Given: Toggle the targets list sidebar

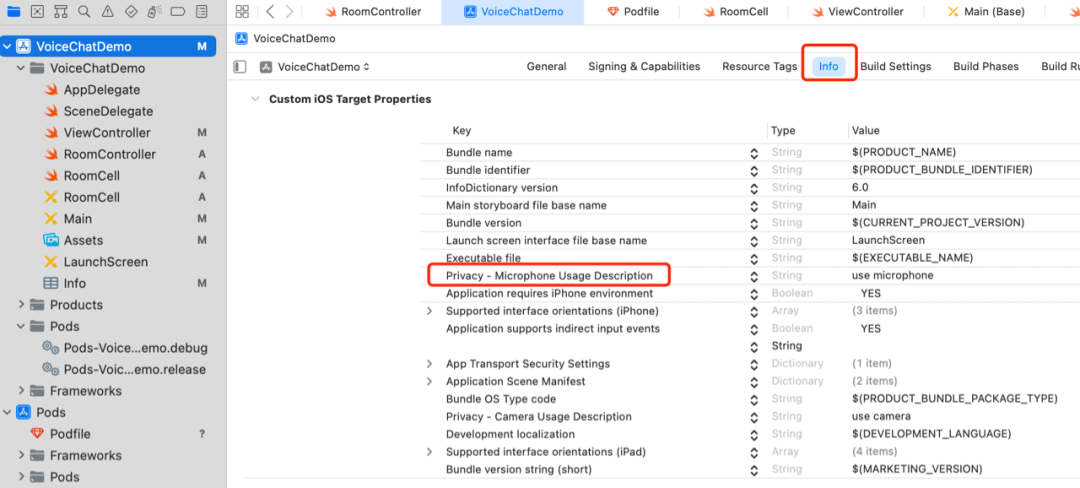Looking at the screenshot, I should 240,67.
